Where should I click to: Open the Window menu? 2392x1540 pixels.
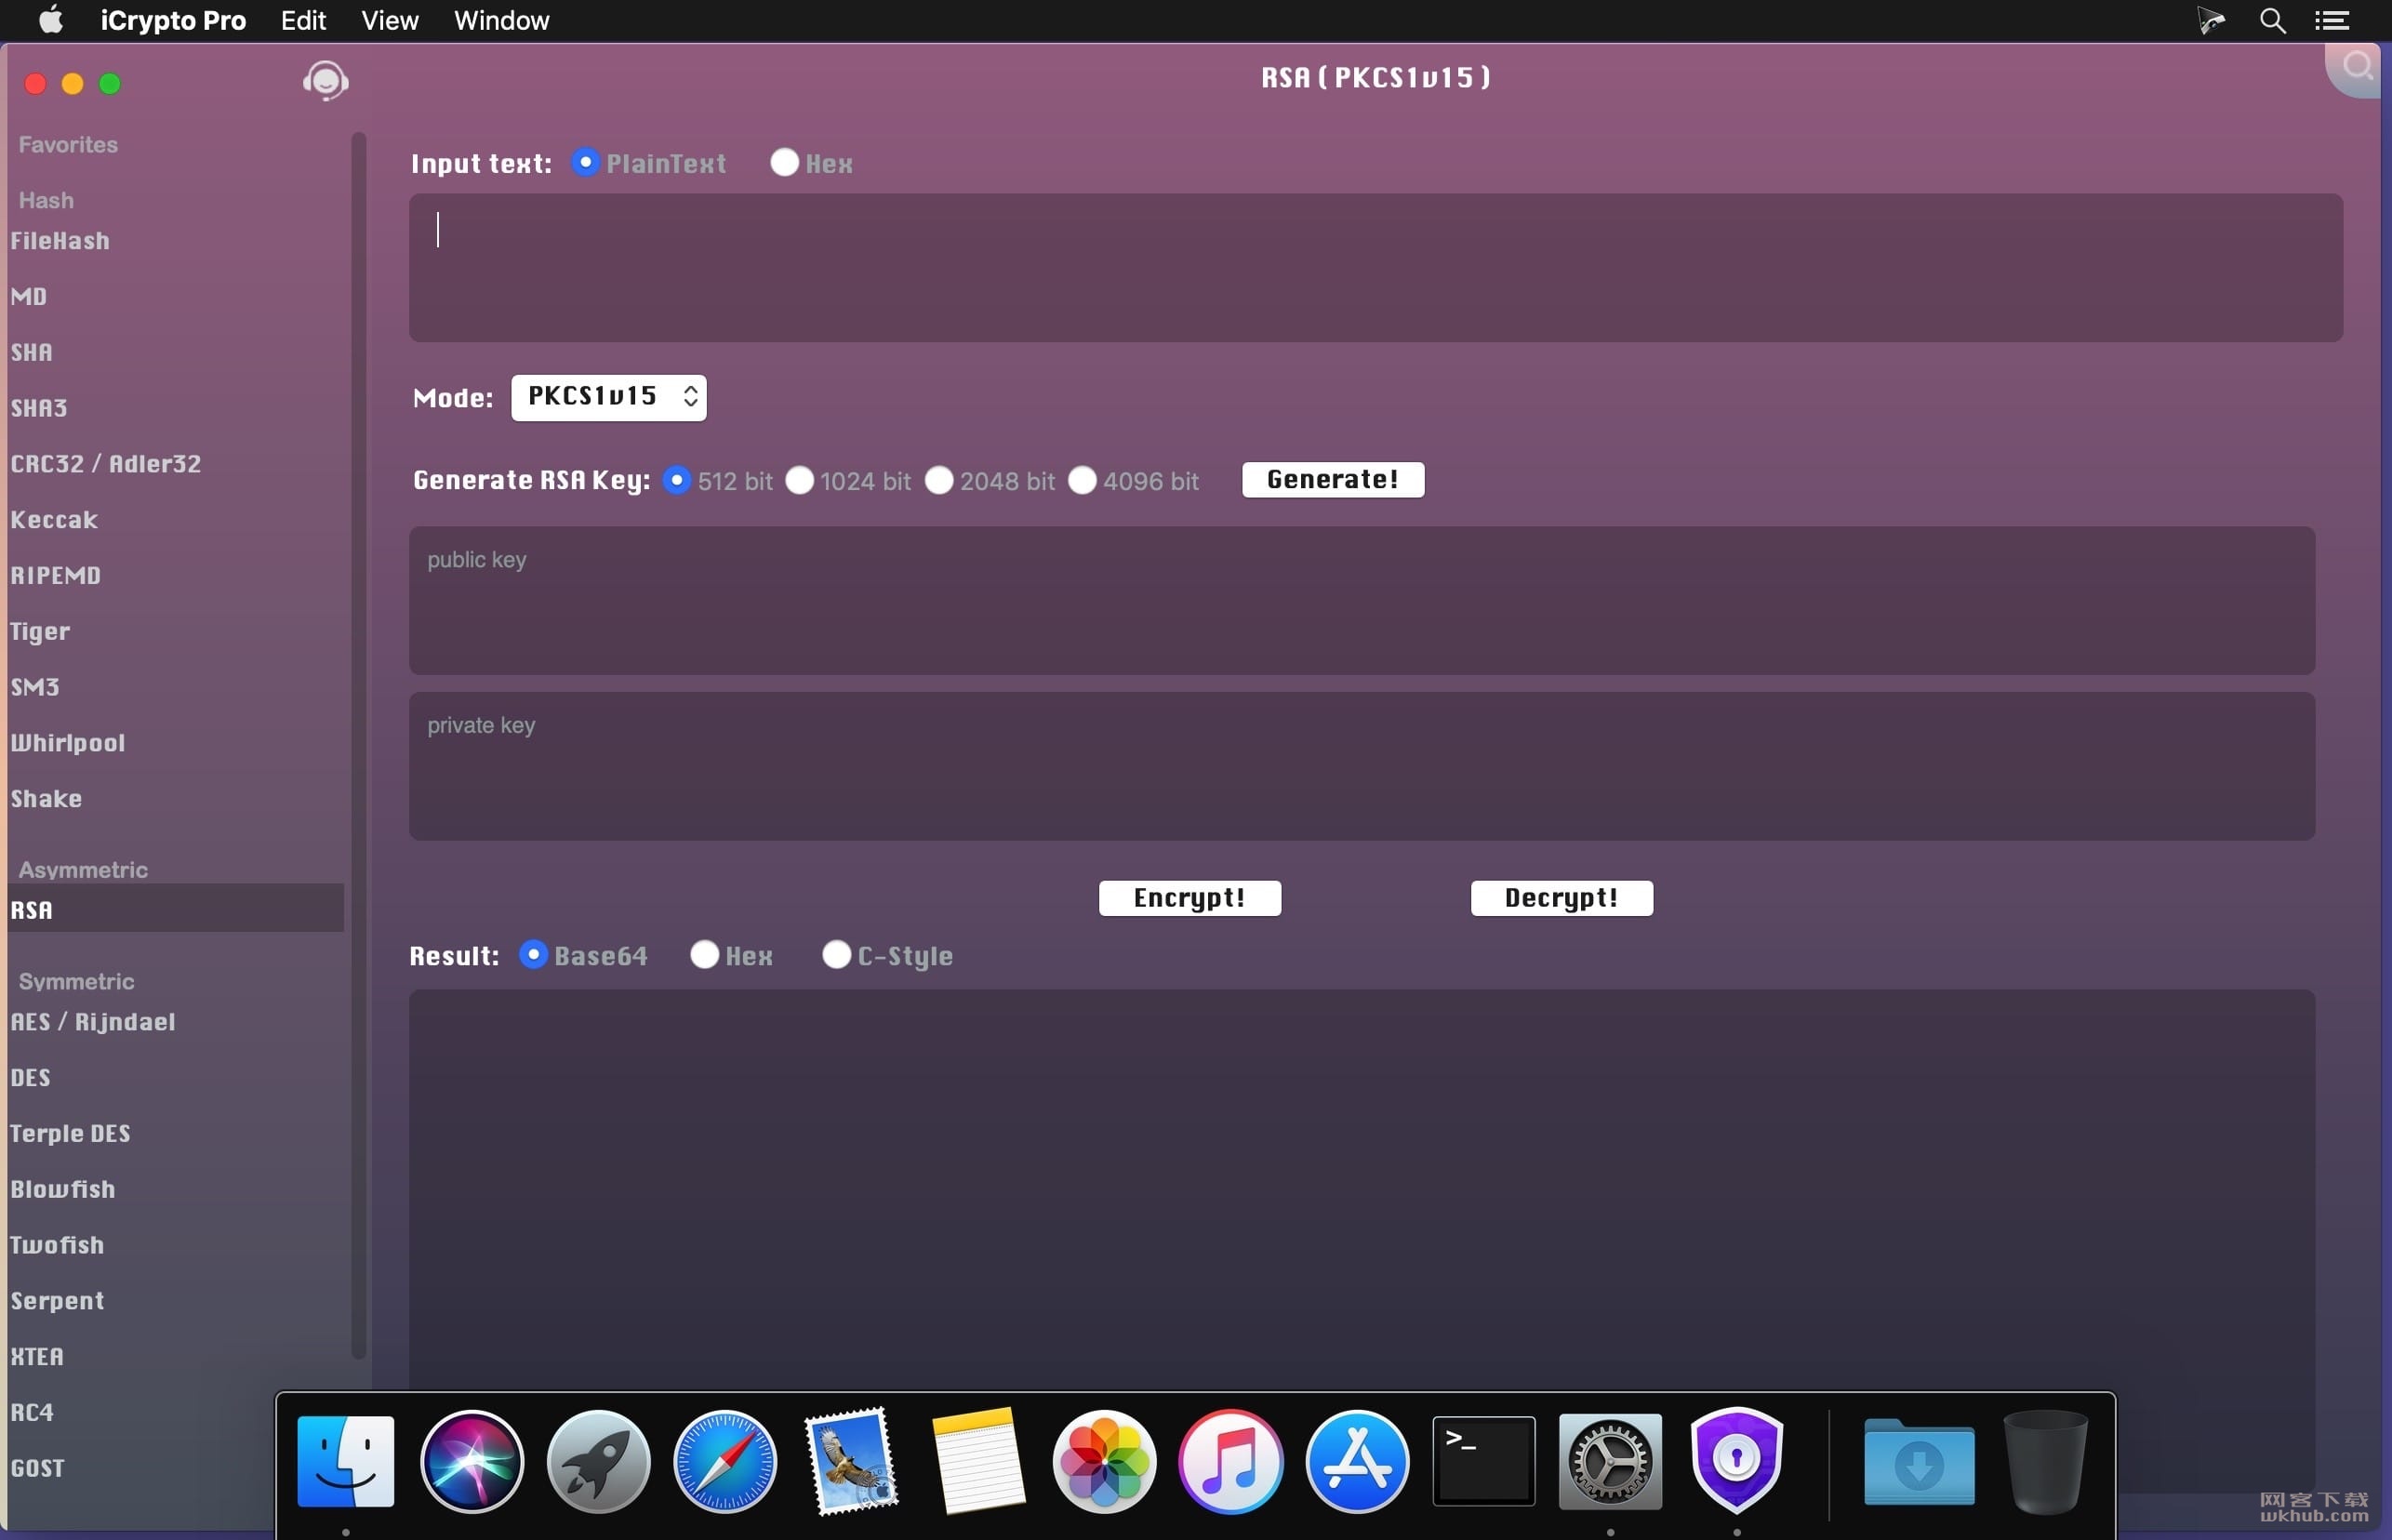(501, 20)
